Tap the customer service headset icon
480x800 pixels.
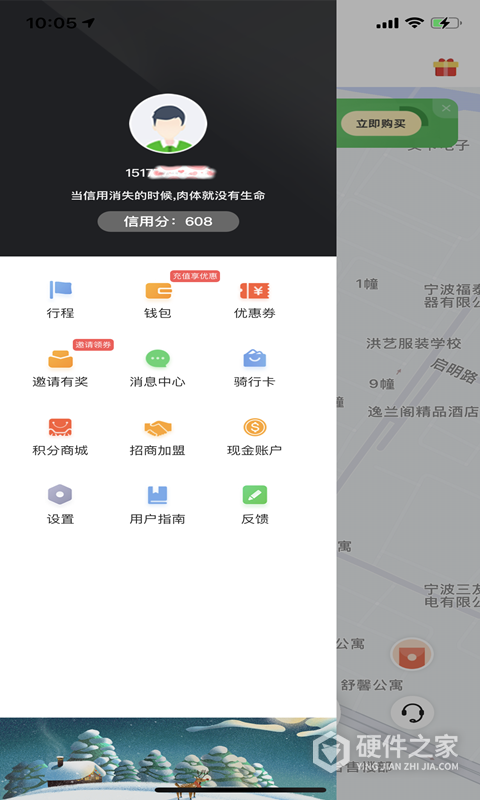[412, 712]
